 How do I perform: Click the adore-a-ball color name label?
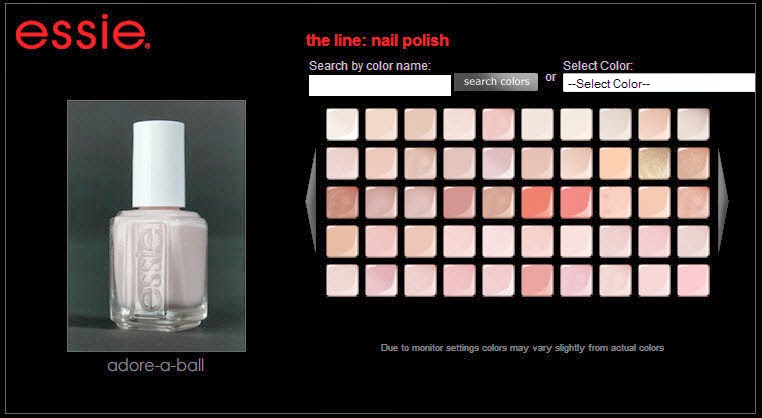click(156, 366)
